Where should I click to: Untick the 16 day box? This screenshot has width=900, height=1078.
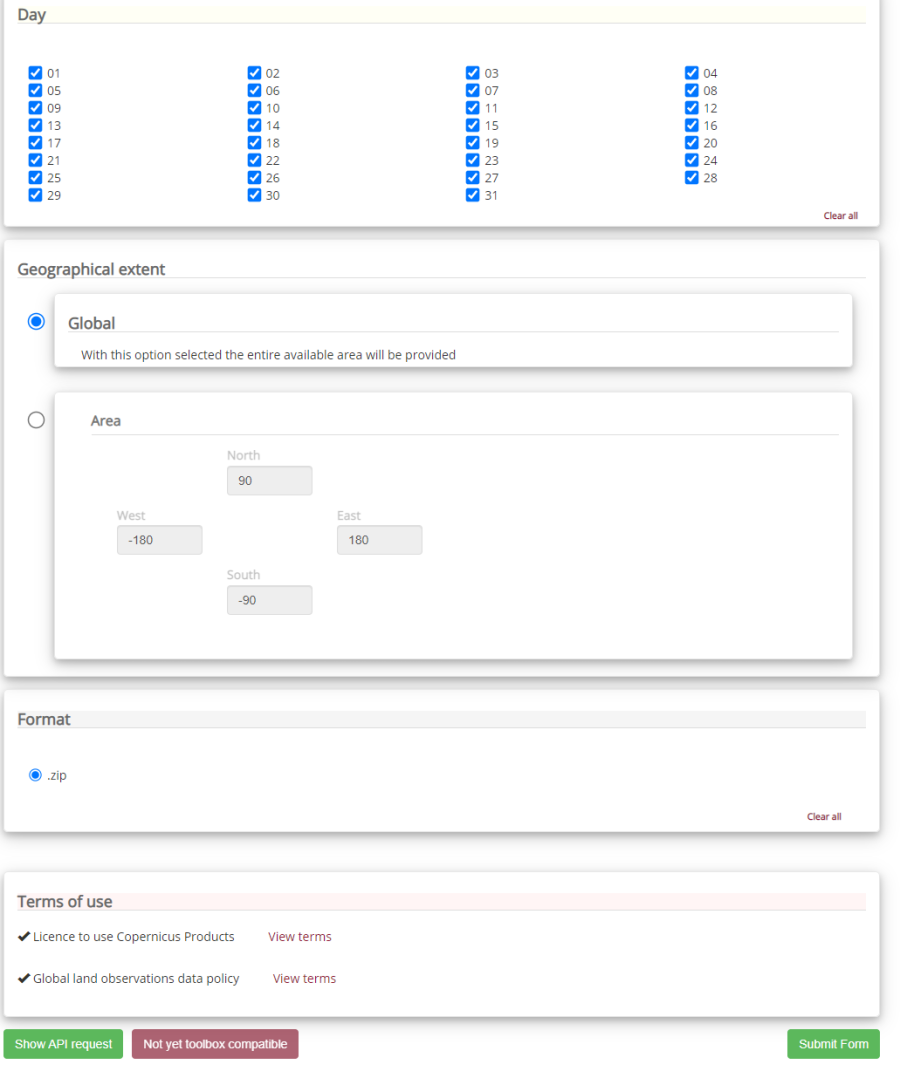click(x=692, y=125)
